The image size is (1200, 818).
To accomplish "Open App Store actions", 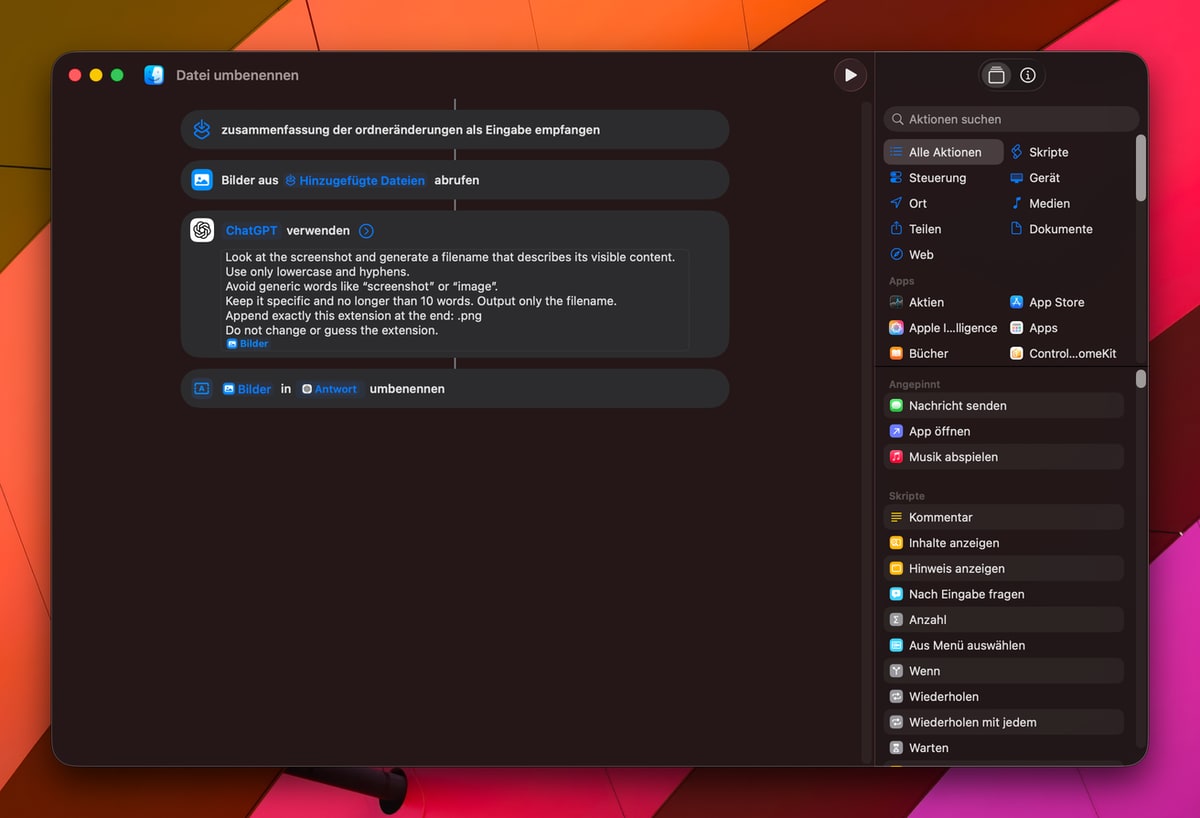I will 1055,302.
